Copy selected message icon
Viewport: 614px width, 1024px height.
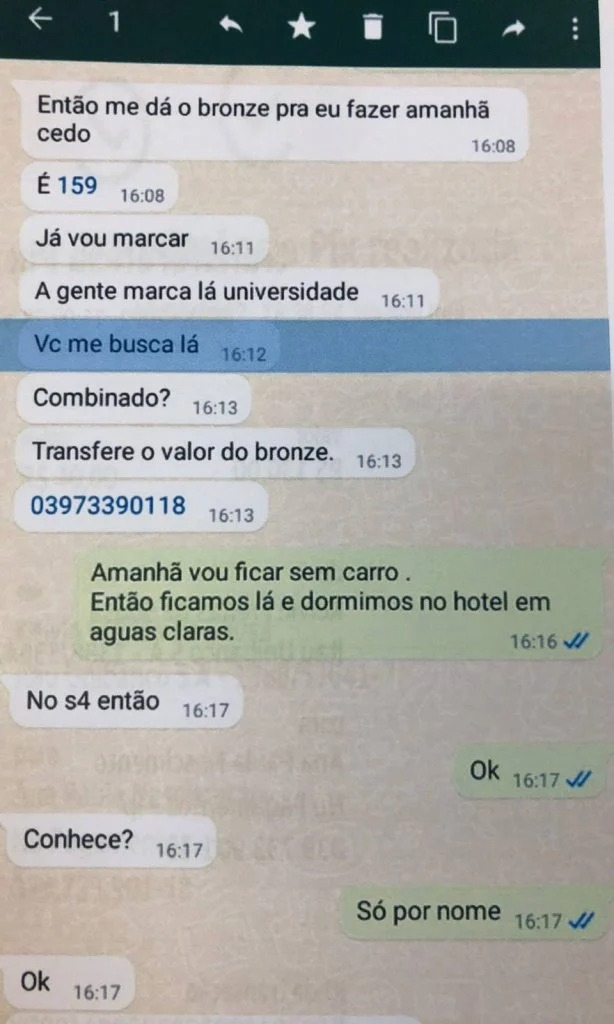coord(443,28)
